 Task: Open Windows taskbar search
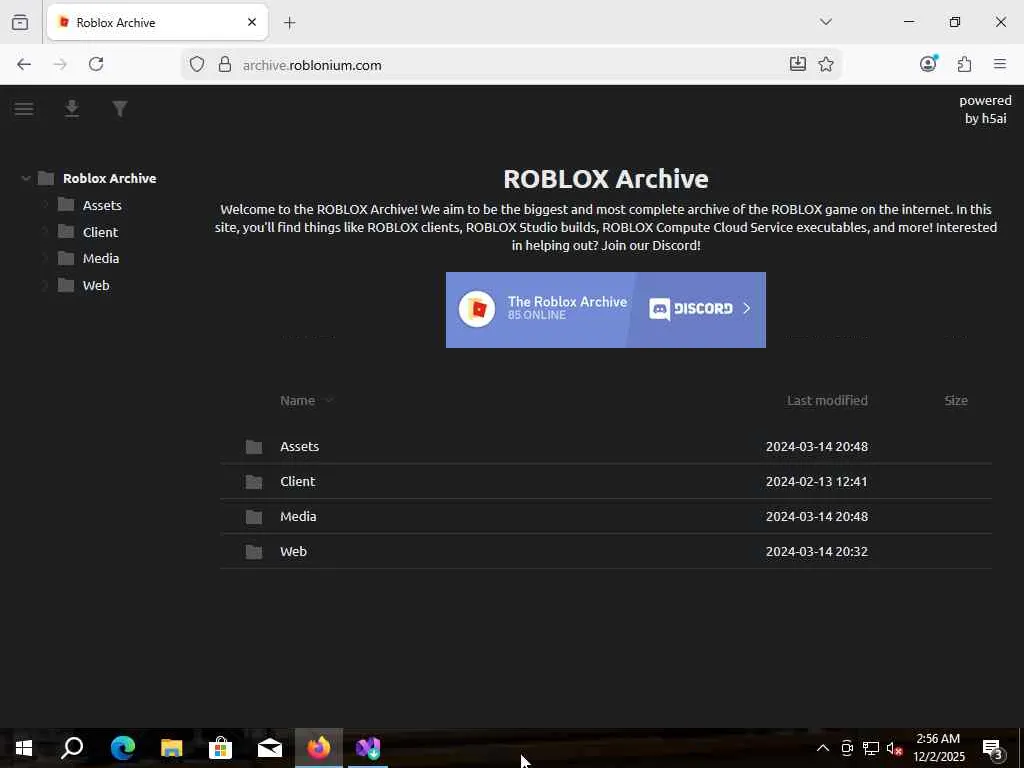point(72,748)
